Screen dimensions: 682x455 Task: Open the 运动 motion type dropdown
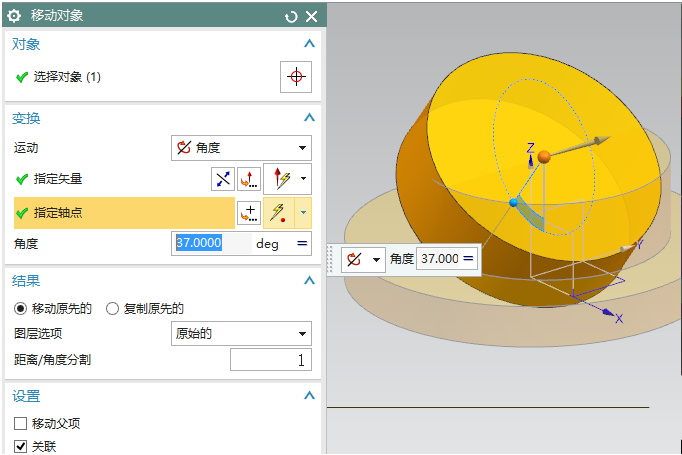[x=241, y=148]
